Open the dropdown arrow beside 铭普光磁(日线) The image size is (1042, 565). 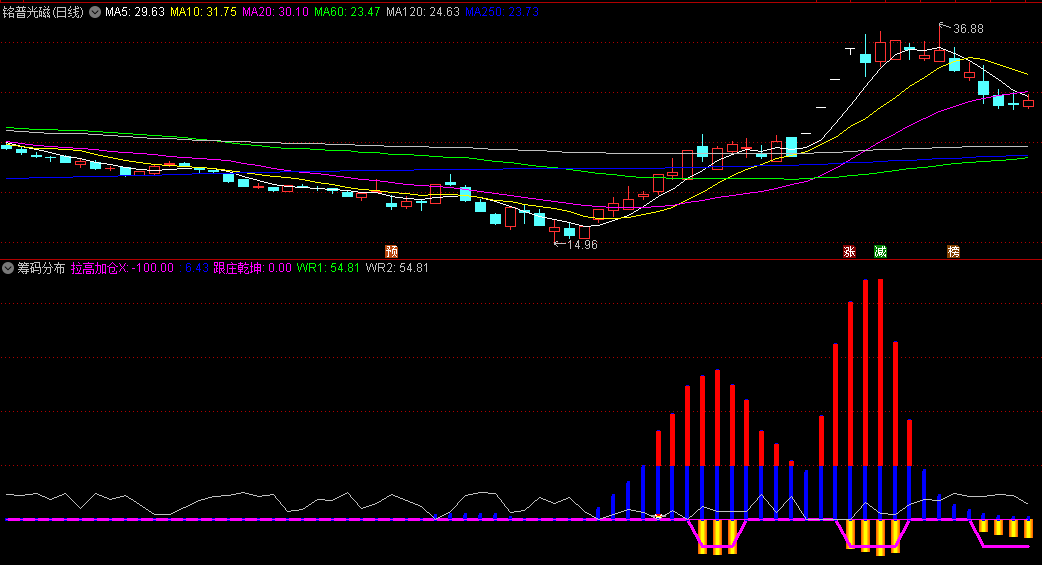[x=95, y=12]
